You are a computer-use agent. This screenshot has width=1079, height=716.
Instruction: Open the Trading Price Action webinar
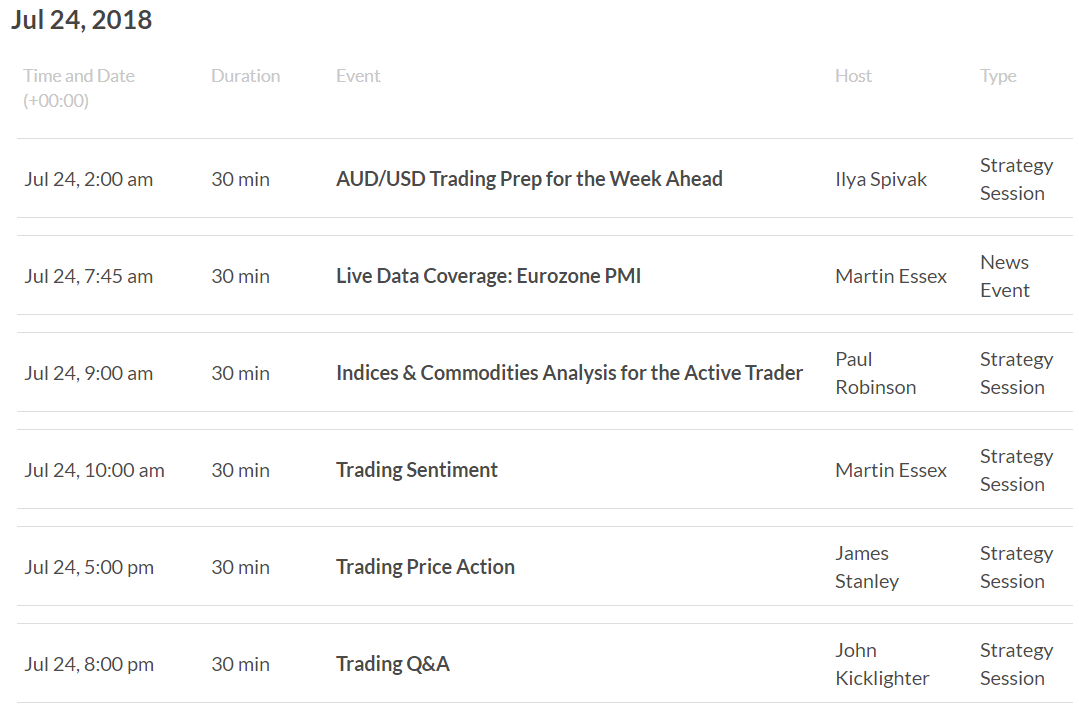425,567
